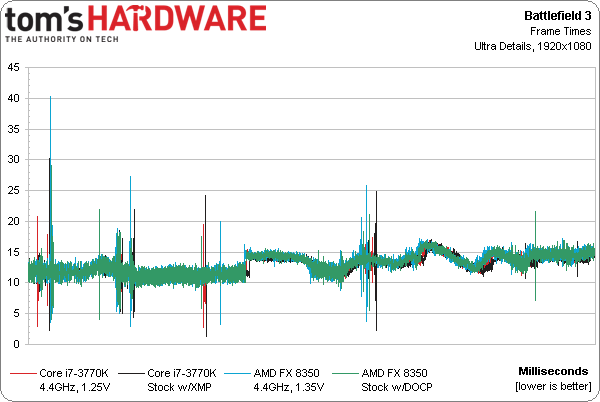Click black legend line for i7-3770K Stock

coord(131,373)
